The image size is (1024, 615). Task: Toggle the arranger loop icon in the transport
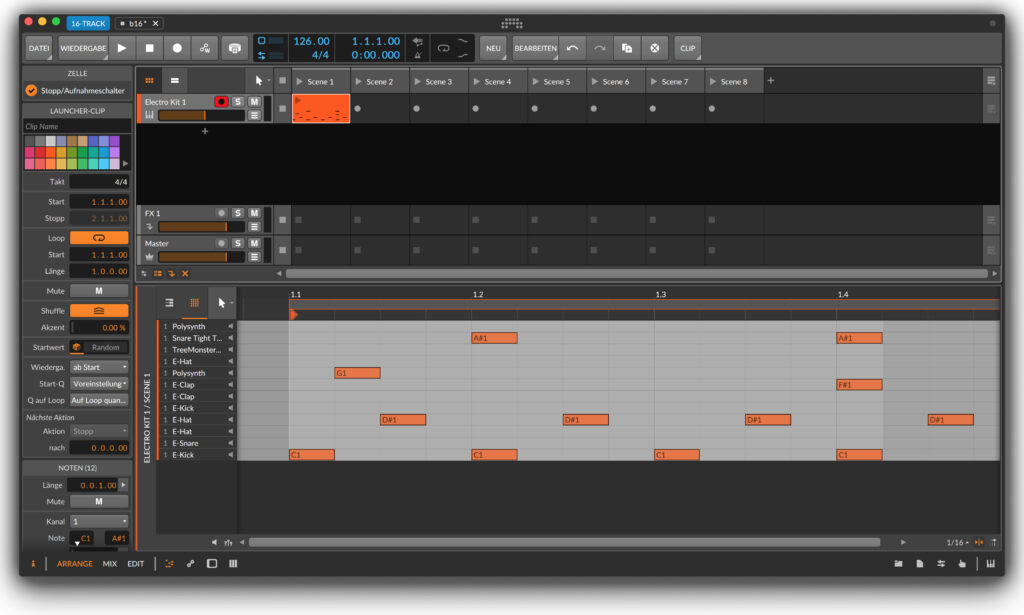pos(443,48)
